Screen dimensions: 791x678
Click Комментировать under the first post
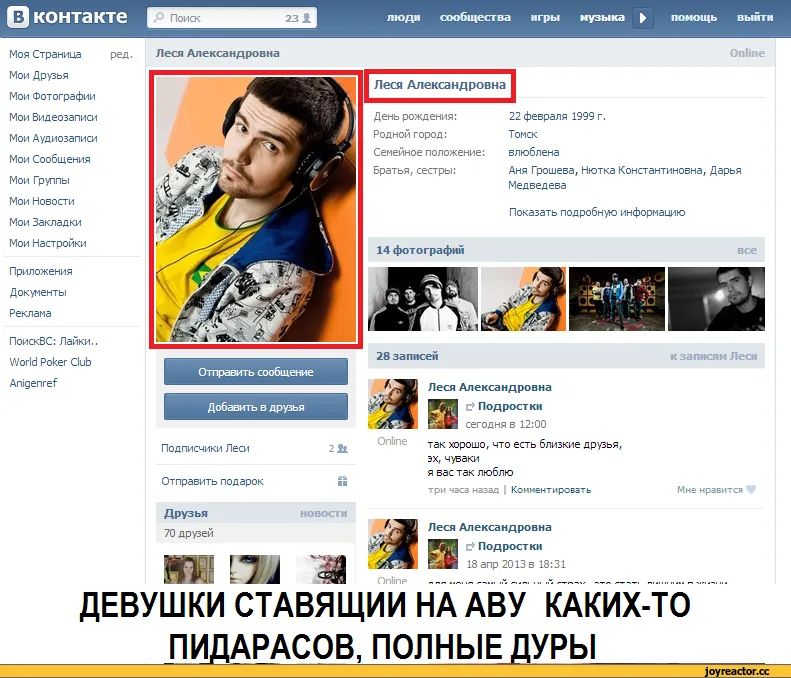click(551, 489)
